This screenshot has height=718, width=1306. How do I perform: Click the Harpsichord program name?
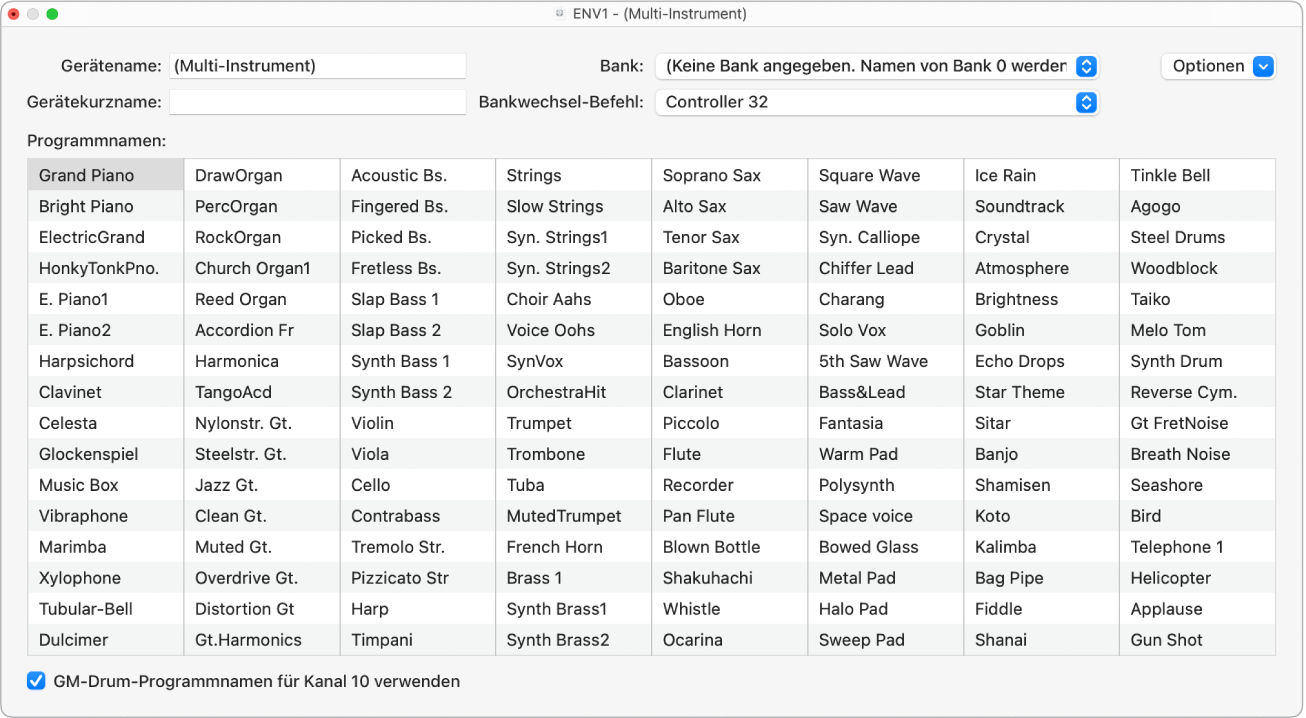pos(86,361)
